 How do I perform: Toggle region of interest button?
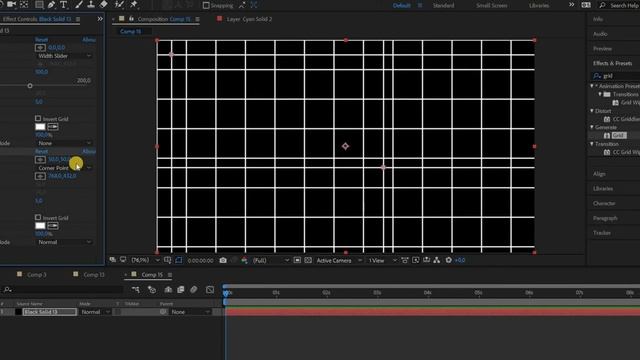pos(297,260)
